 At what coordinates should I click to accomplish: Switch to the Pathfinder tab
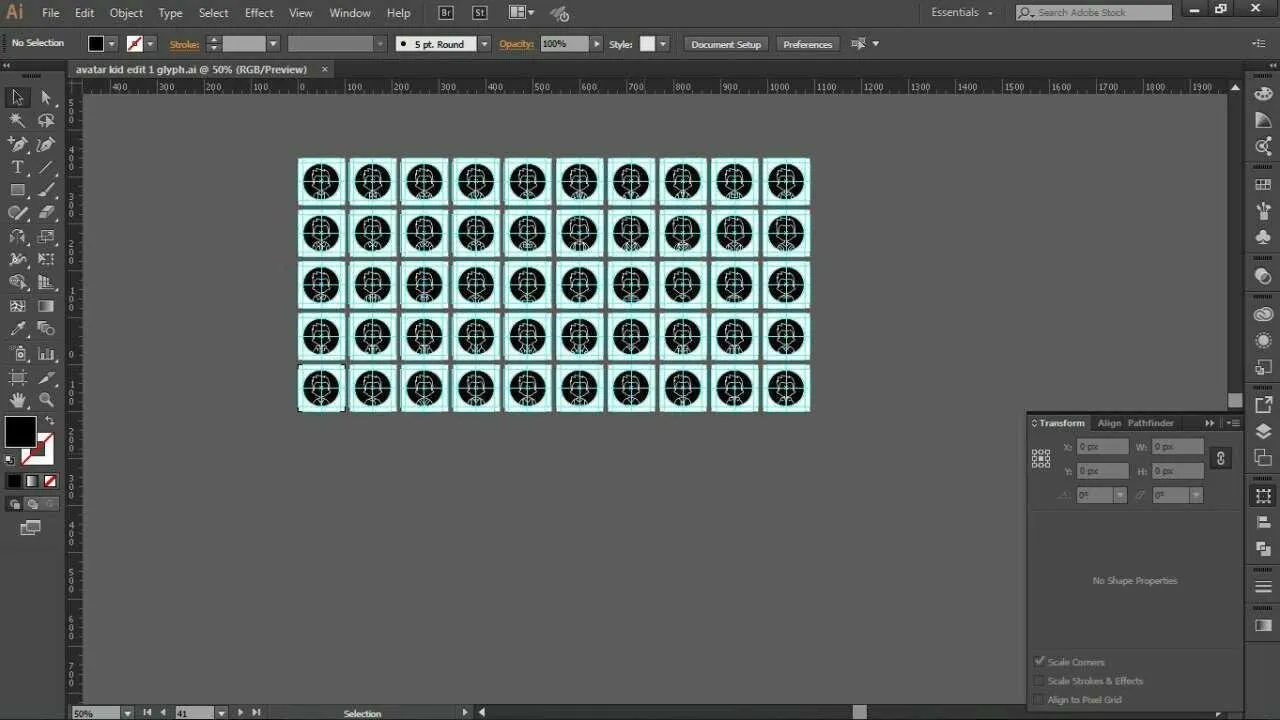tap(1151, 423)
